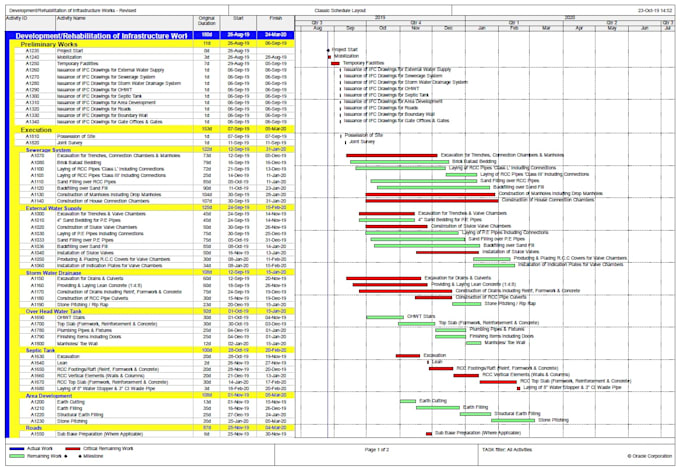Select activity ID cell A1660

[x=37, y=375]
